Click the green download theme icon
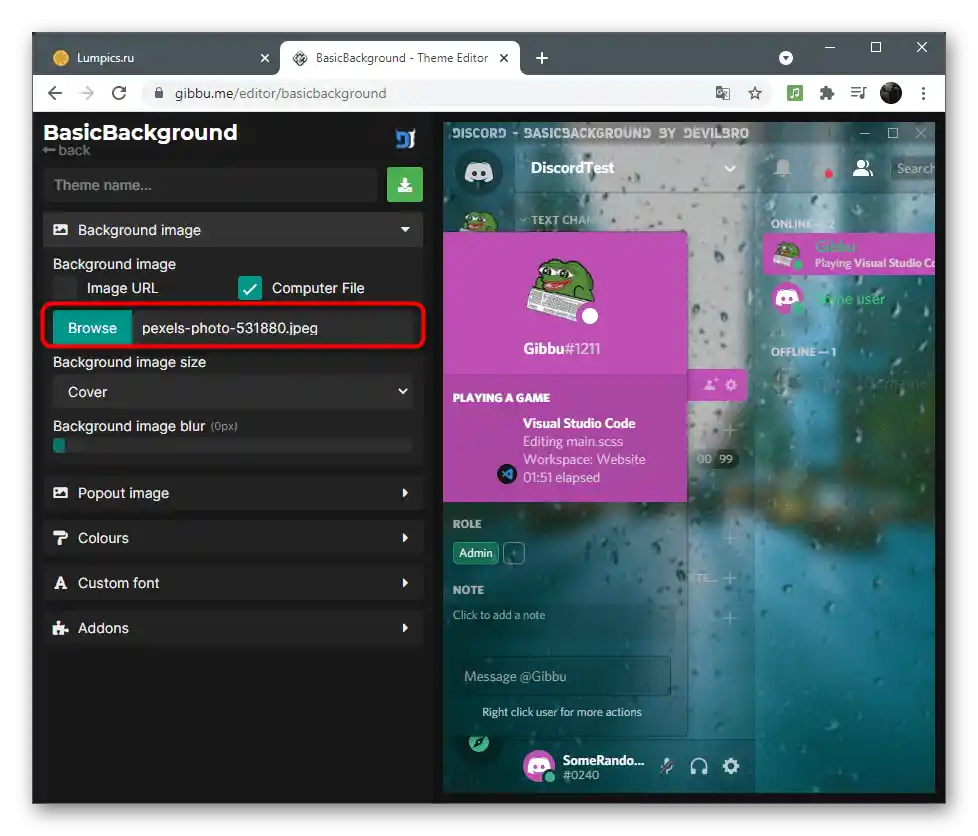The height and width of the screenshot is (836, 978). coord(404,185)
